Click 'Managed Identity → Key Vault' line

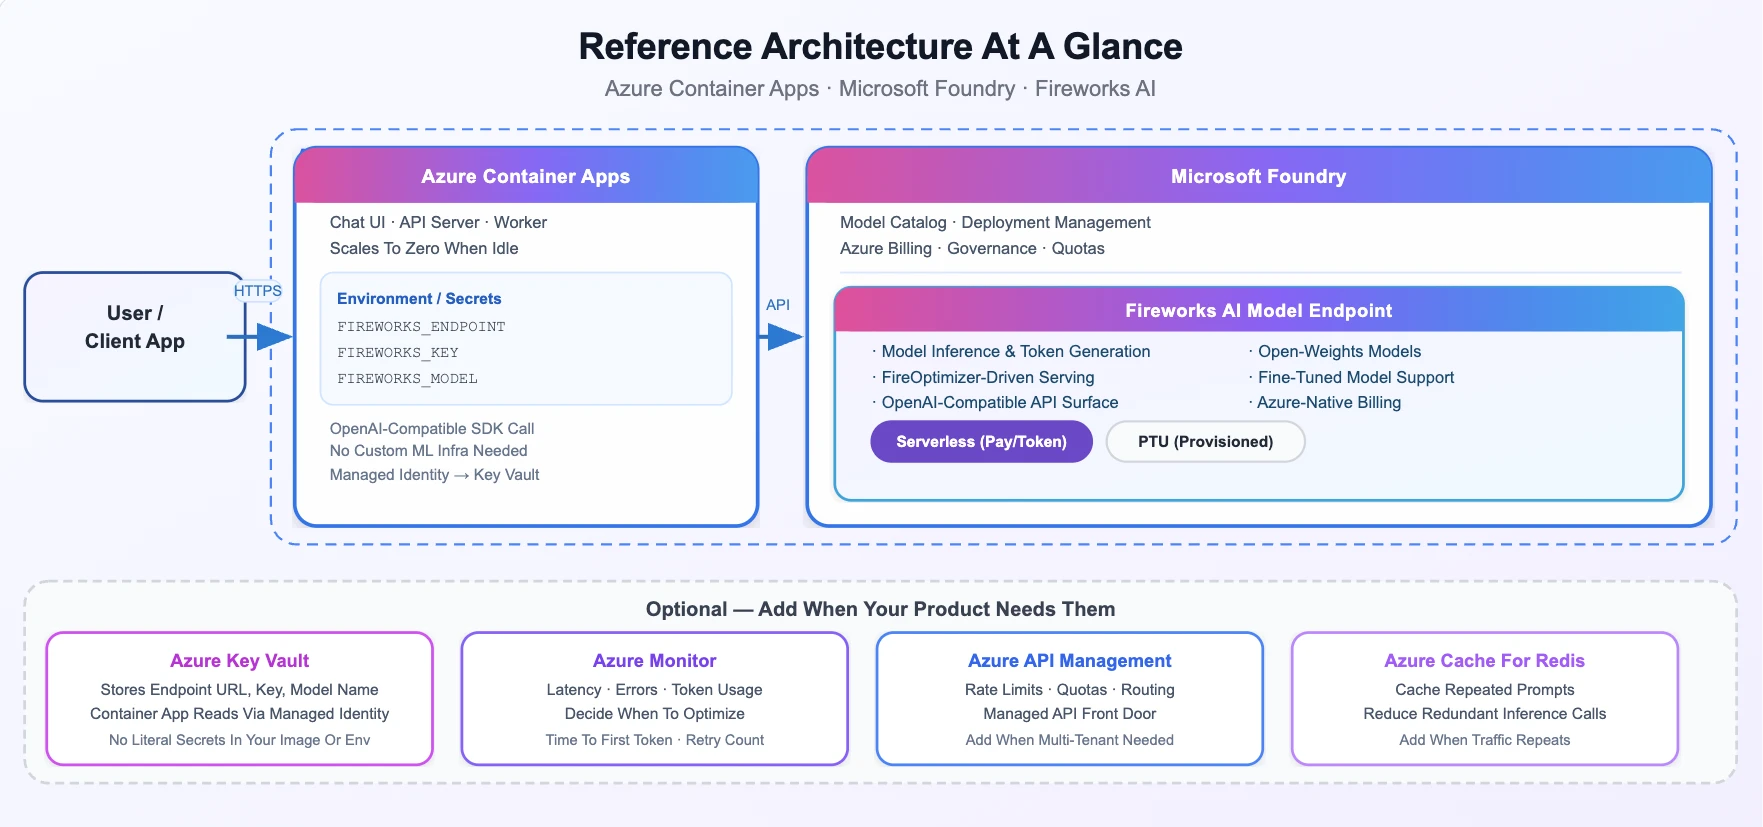tap(434, 475)
